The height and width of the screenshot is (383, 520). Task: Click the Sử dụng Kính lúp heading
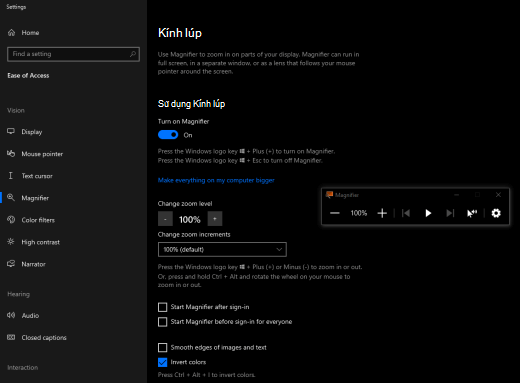[x=191, y=104]
